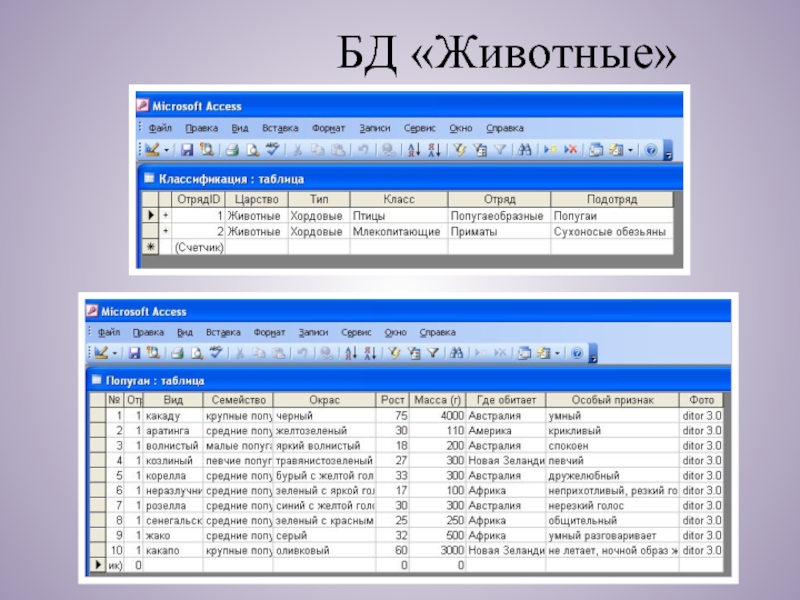Apply the filter funnel in the Попугаи window toolbar
The height and width of the screenshot is (600, 800).
pyautogui.click(x=433, y=353)
